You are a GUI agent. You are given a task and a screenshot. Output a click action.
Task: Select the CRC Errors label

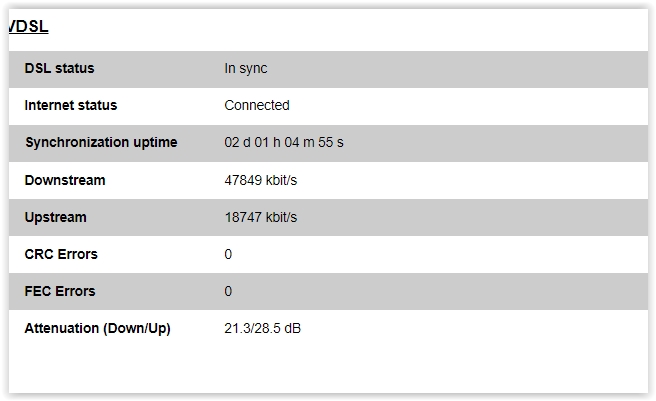click(61, 254)
